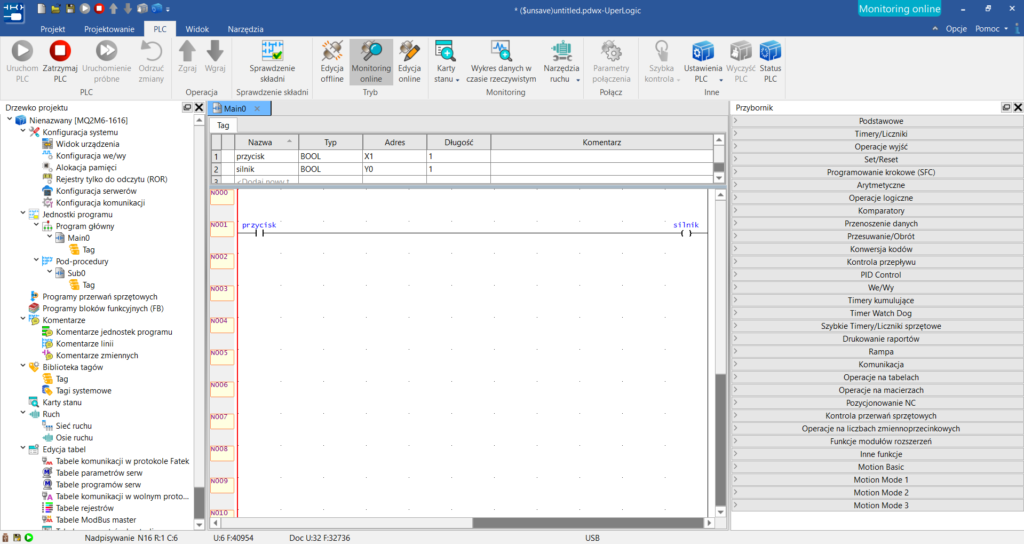The width and height of the screenshot is (1024, 544).
Task: Select the PLC ribbon tab
Action: click(160, 29)
